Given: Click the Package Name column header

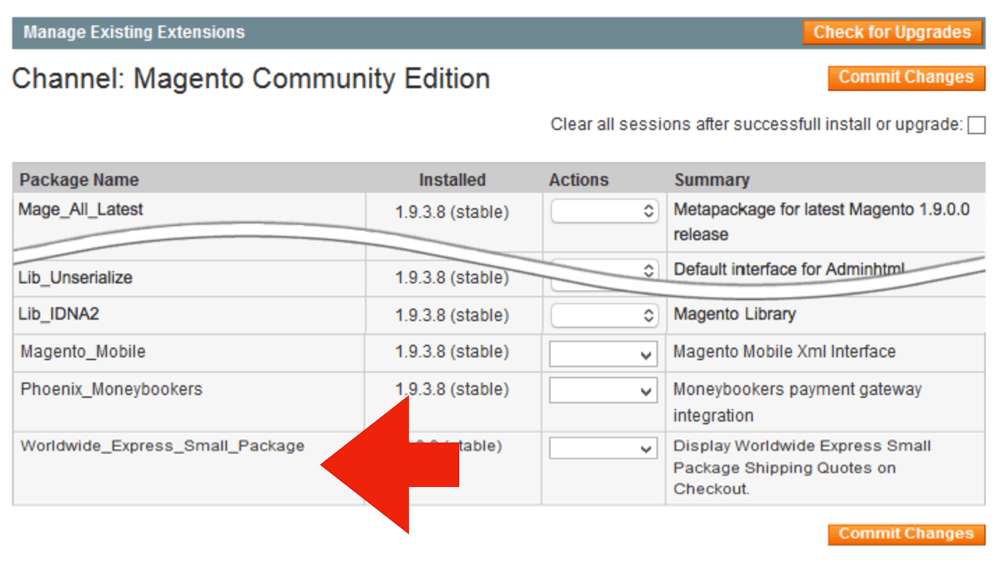Looking at the screenshot, I should click(79, 180).
